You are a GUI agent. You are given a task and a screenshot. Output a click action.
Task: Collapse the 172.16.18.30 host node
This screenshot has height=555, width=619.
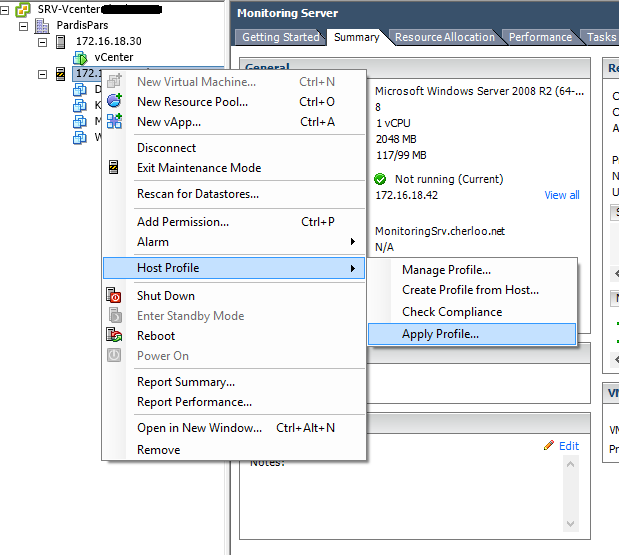[42, 42]
